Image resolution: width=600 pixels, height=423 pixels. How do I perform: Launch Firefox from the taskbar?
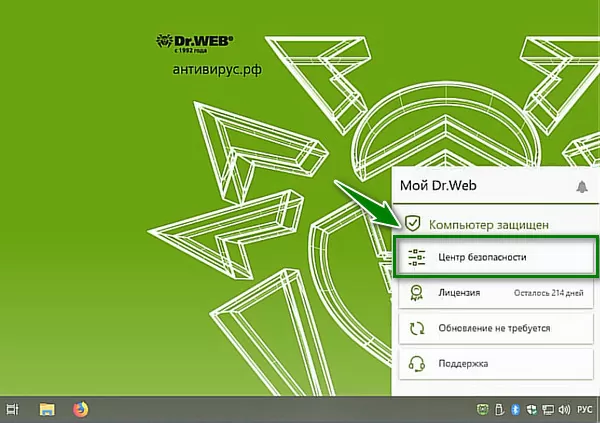(x=80, y=409)
